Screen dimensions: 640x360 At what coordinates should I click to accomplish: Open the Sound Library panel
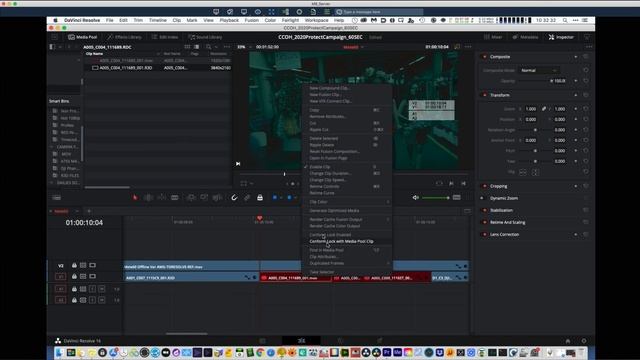[x=205, y=37]
